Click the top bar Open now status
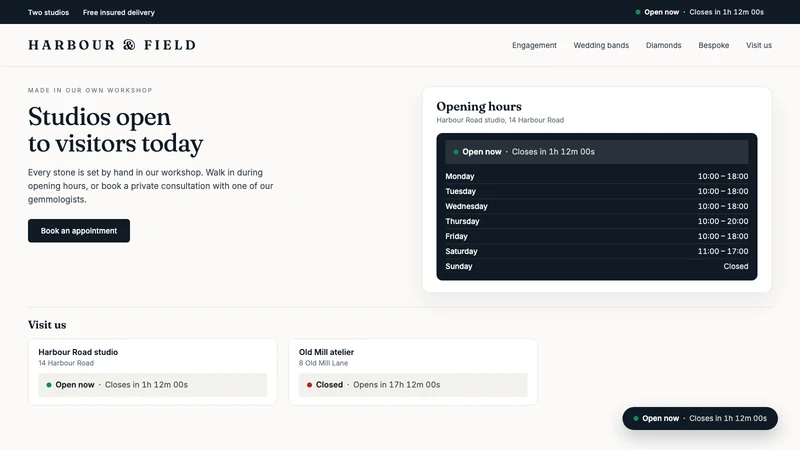This screenshot has width=800, height=450. 699,12
